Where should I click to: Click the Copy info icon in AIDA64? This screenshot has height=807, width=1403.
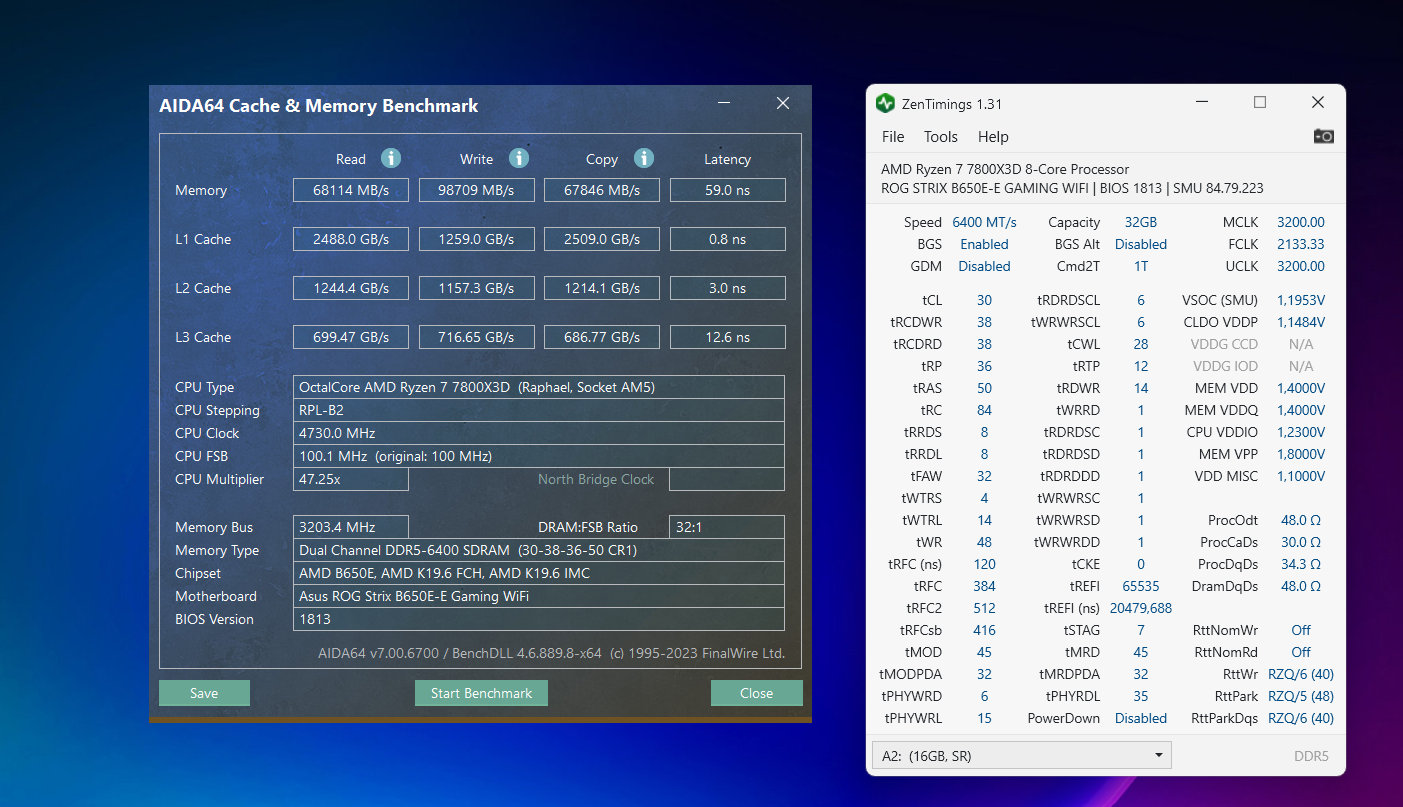643,158
